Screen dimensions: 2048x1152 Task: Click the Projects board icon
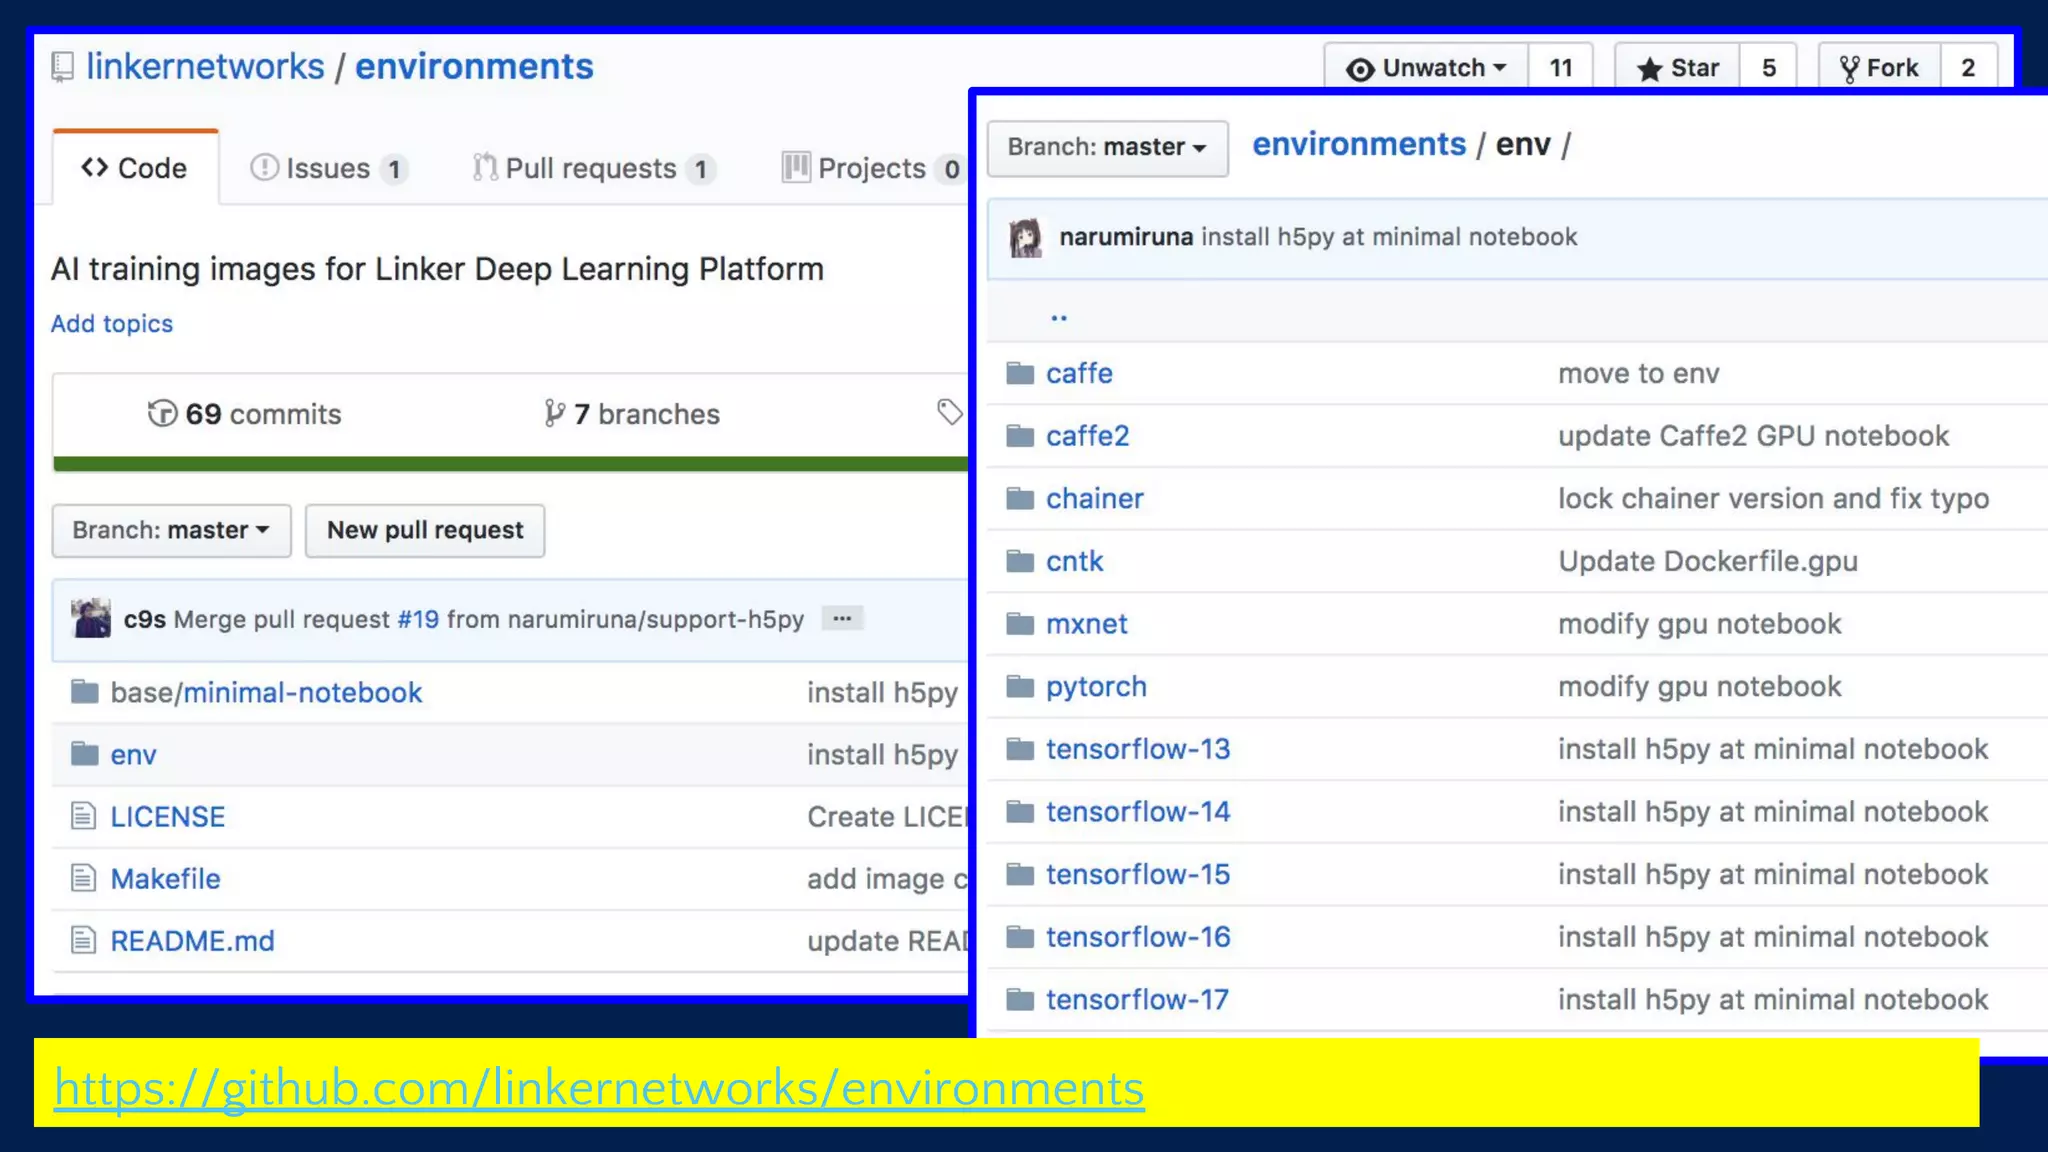point(796,167)
